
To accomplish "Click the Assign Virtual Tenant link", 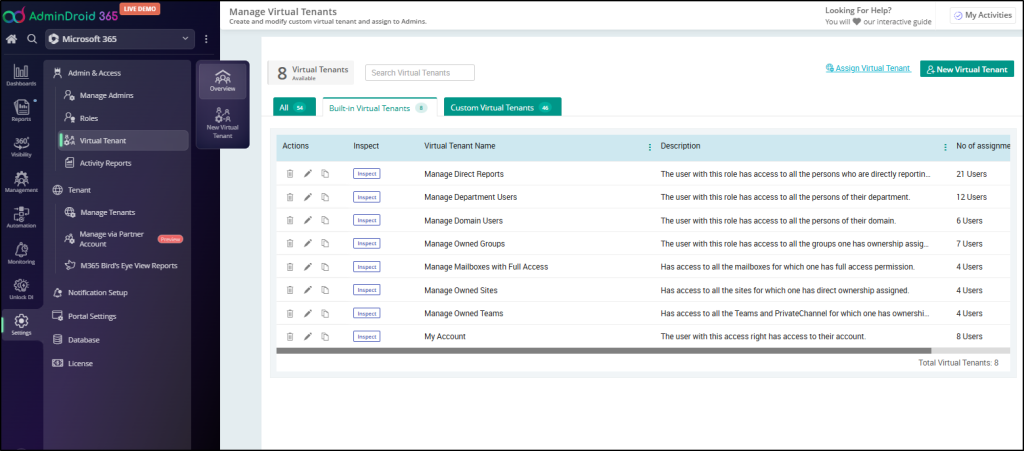I will point(868,68).
